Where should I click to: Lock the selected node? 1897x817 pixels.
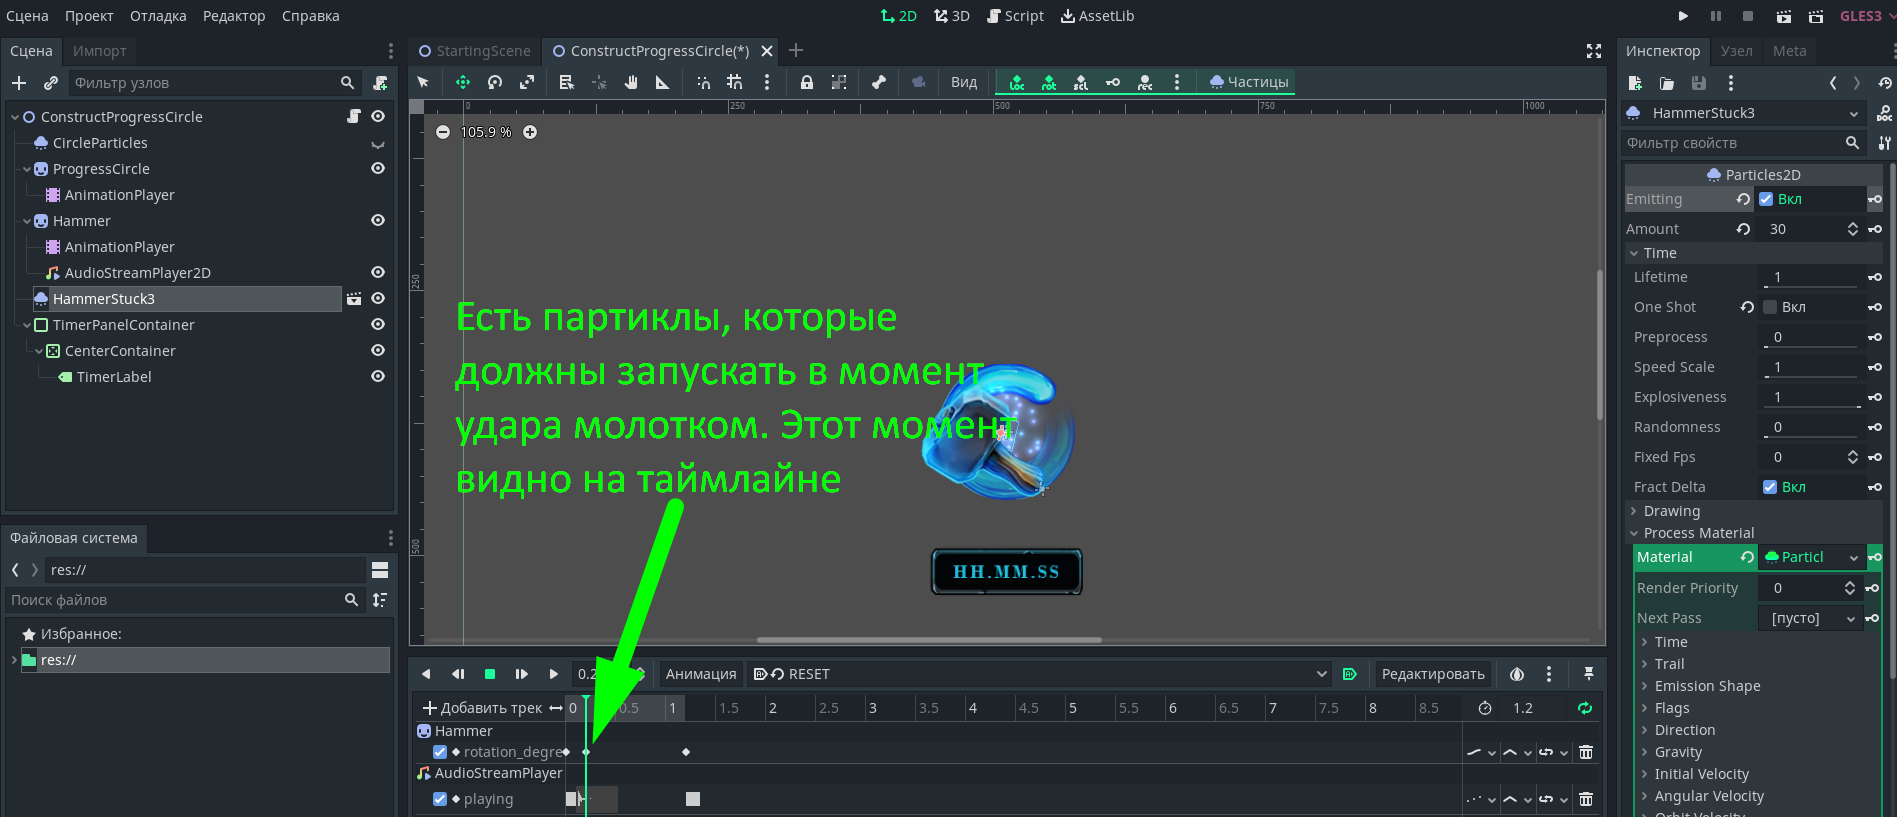(x=806, y=82)
